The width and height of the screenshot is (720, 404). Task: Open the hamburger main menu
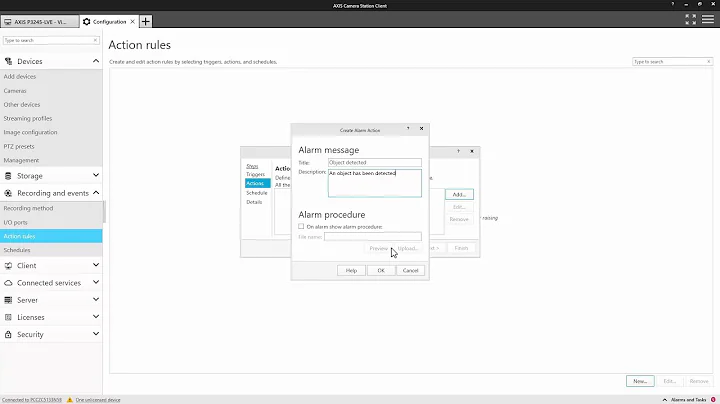pyautogui.click(x=708, y=19)
